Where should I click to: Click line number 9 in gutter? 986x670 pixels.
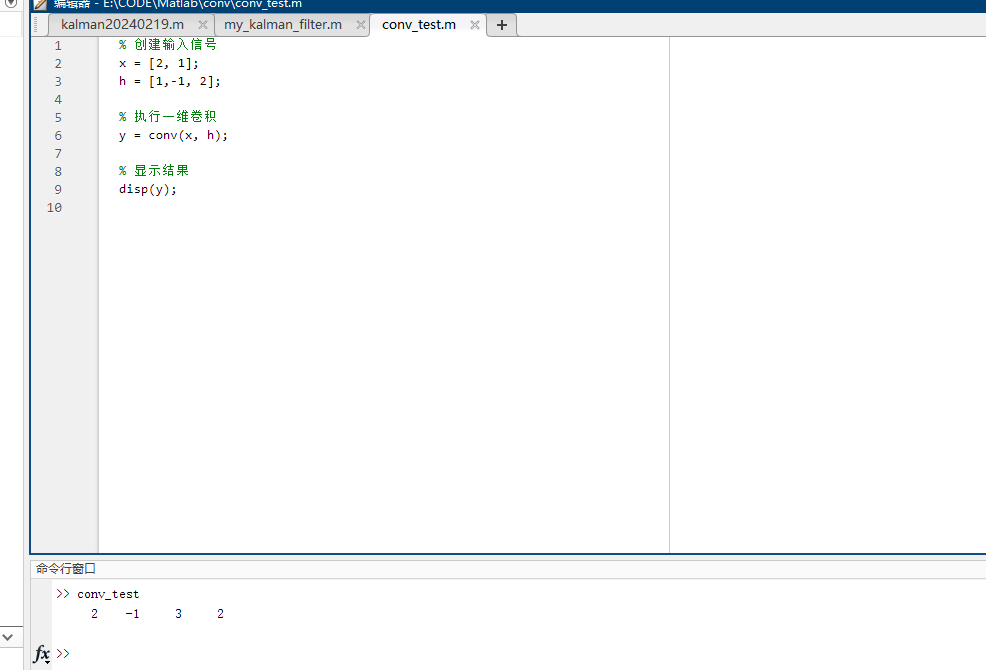tap(58, 189)
